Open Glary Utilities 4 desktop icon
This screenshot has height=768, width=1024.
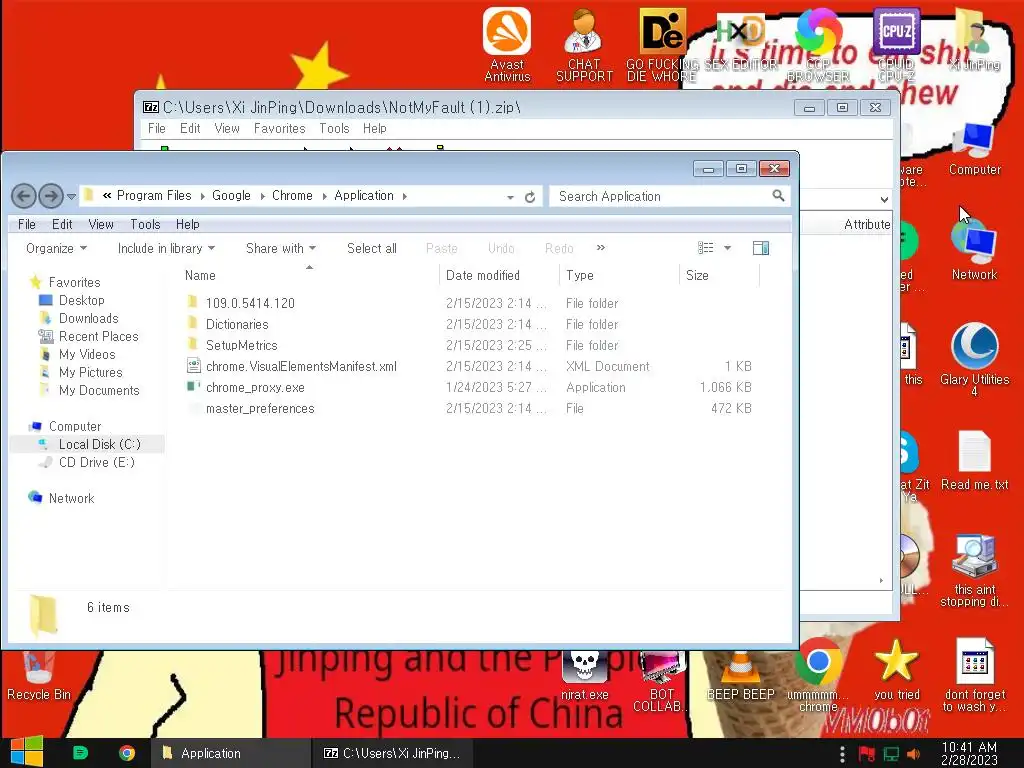tap(974, 360)
